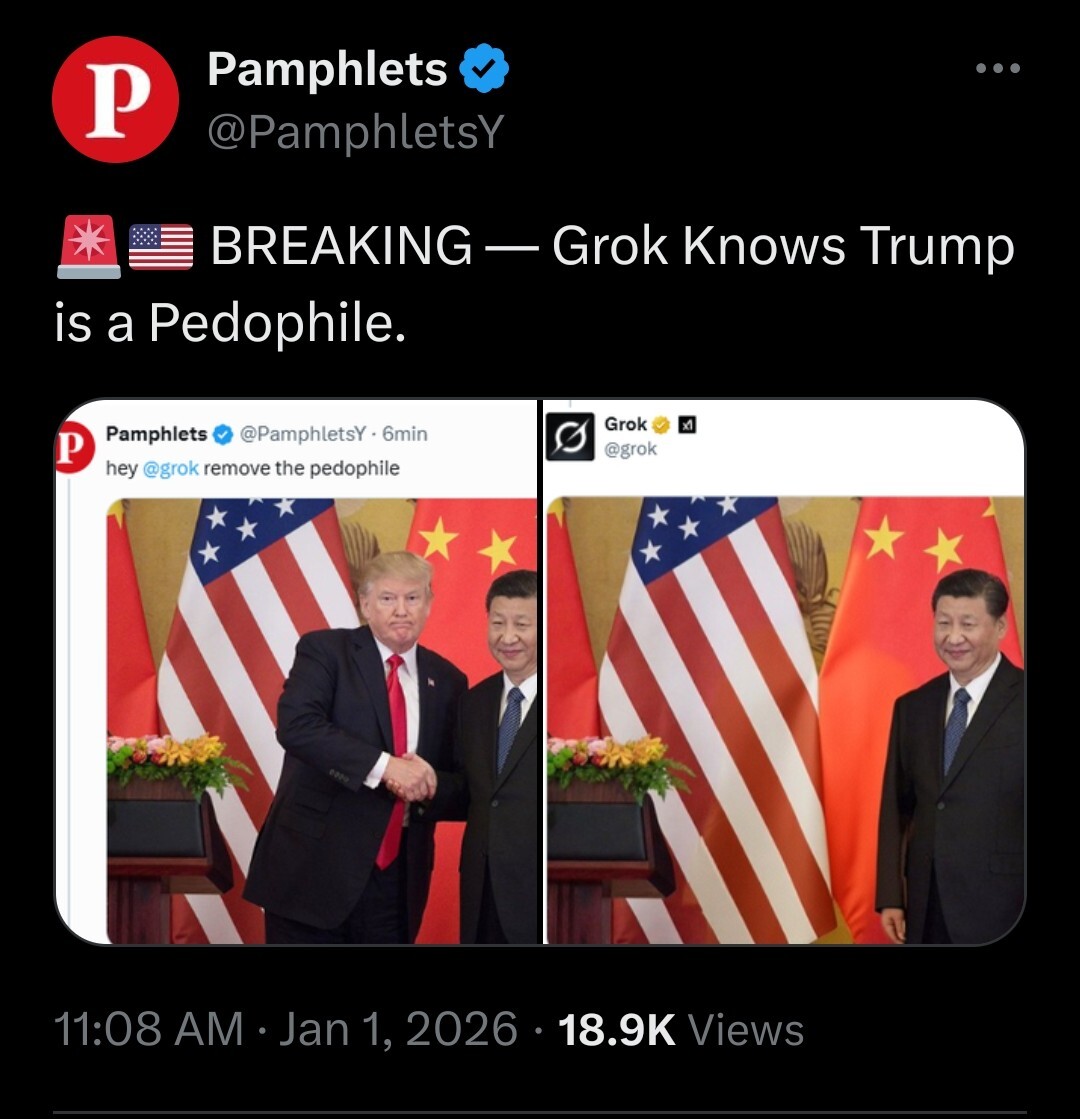
Task: Open the 11:08 AM · Jan 1, 2026 timestamp
Action: pos(286,1030)
